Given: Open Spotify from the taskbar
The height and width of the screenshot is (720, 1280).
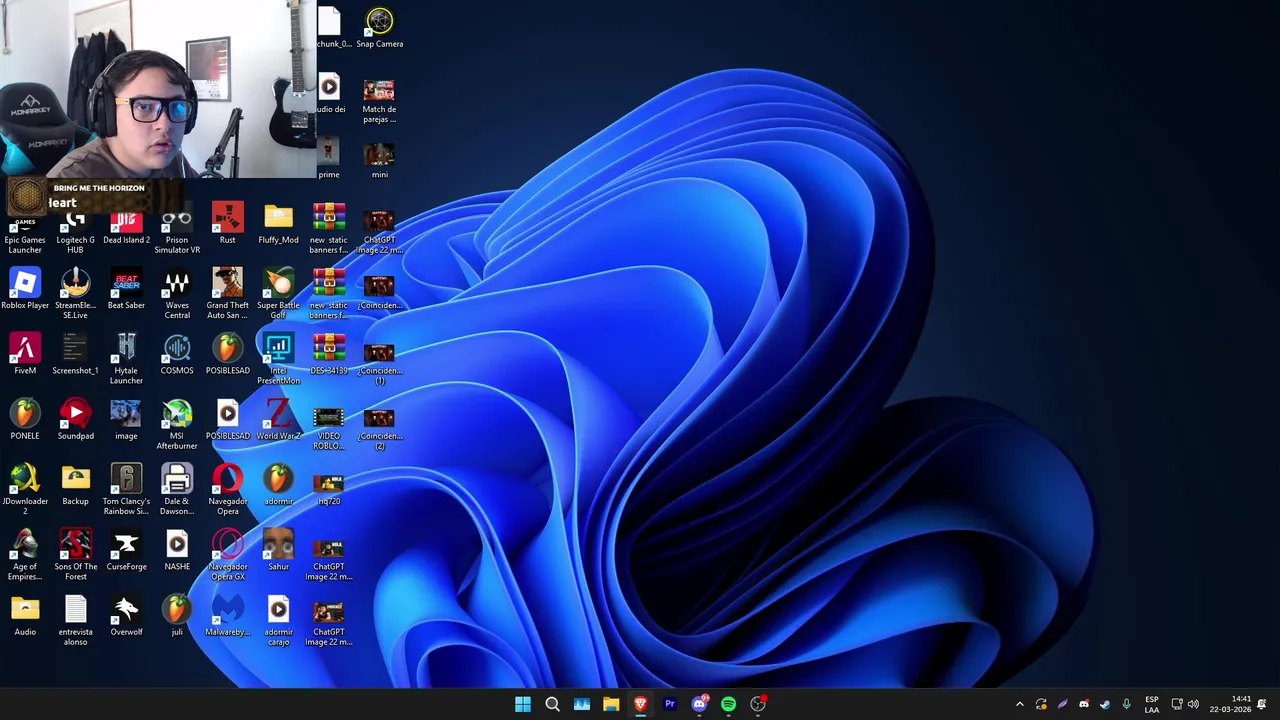Looking at the screenshot, I should [x=728, y=704].
